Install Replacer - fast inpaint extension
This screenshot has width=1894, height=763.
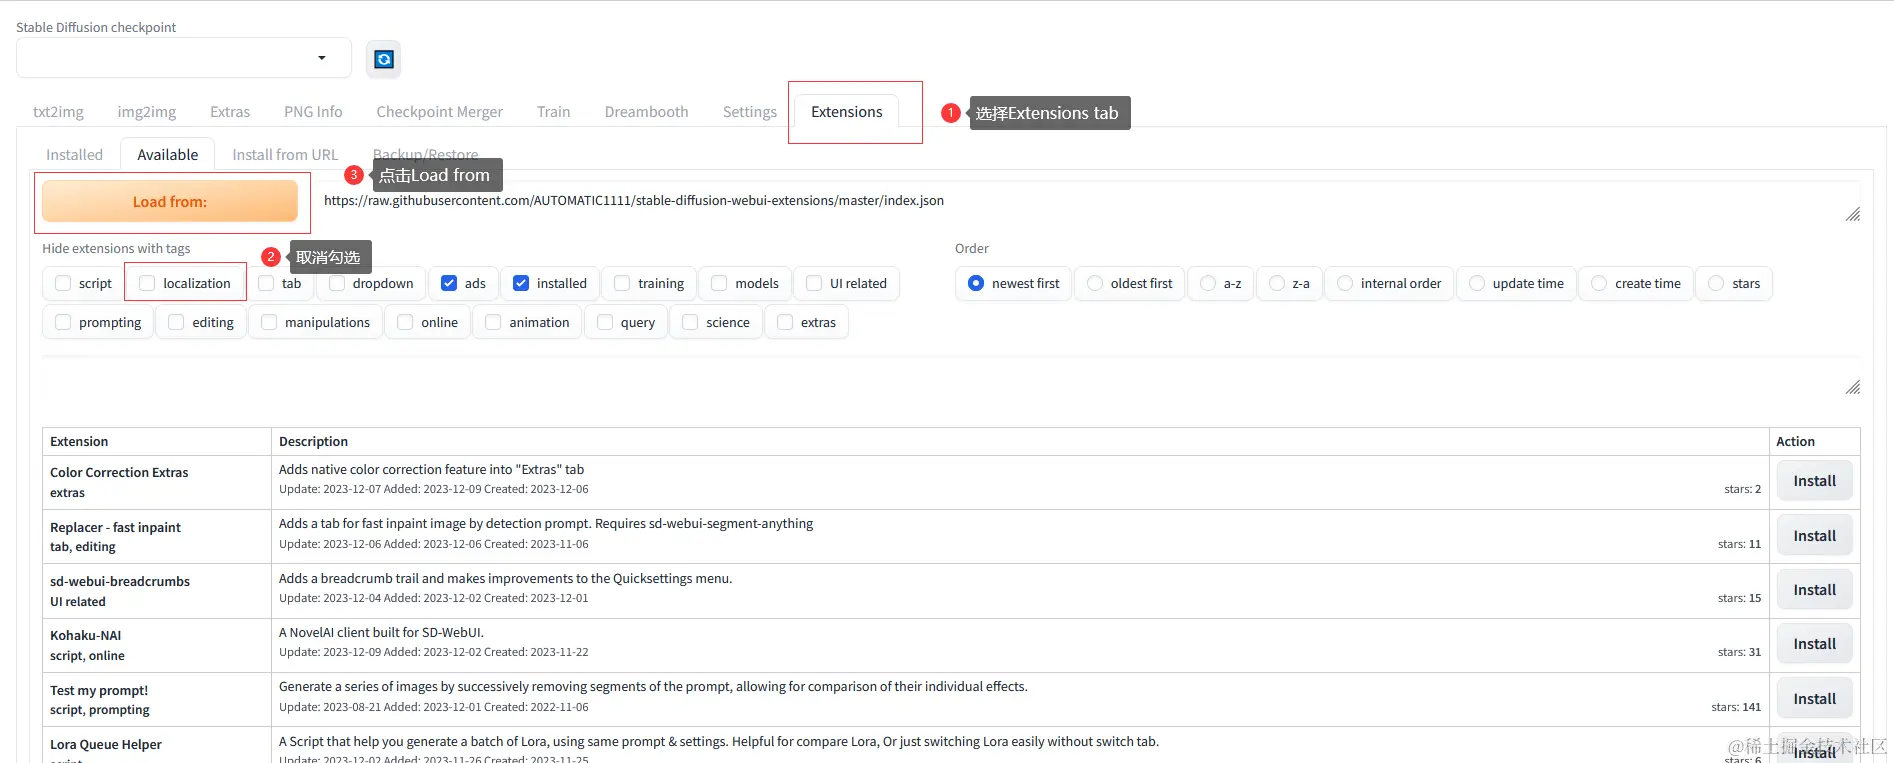(1814, 536)
